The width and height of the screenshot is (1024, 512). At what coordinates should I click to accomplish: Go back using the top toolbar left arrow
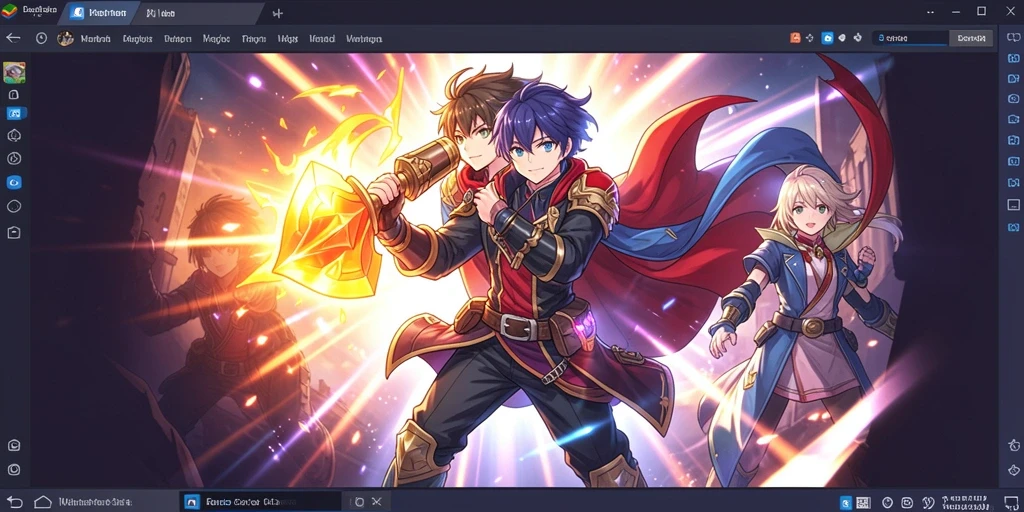[x=13, y=38]
